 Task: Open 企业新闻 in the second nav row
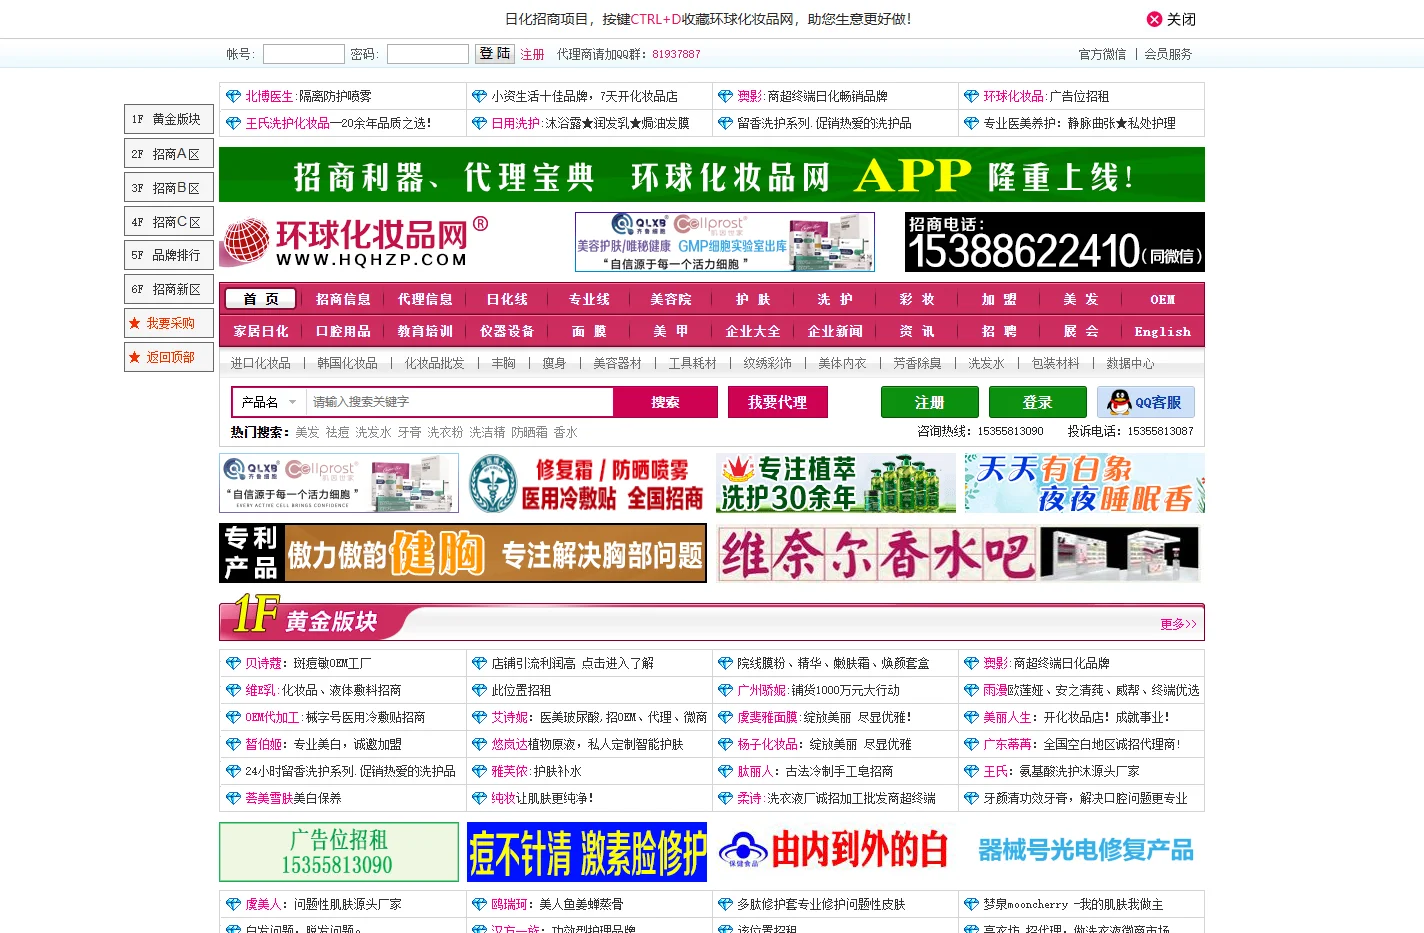[x=835, y=331]
